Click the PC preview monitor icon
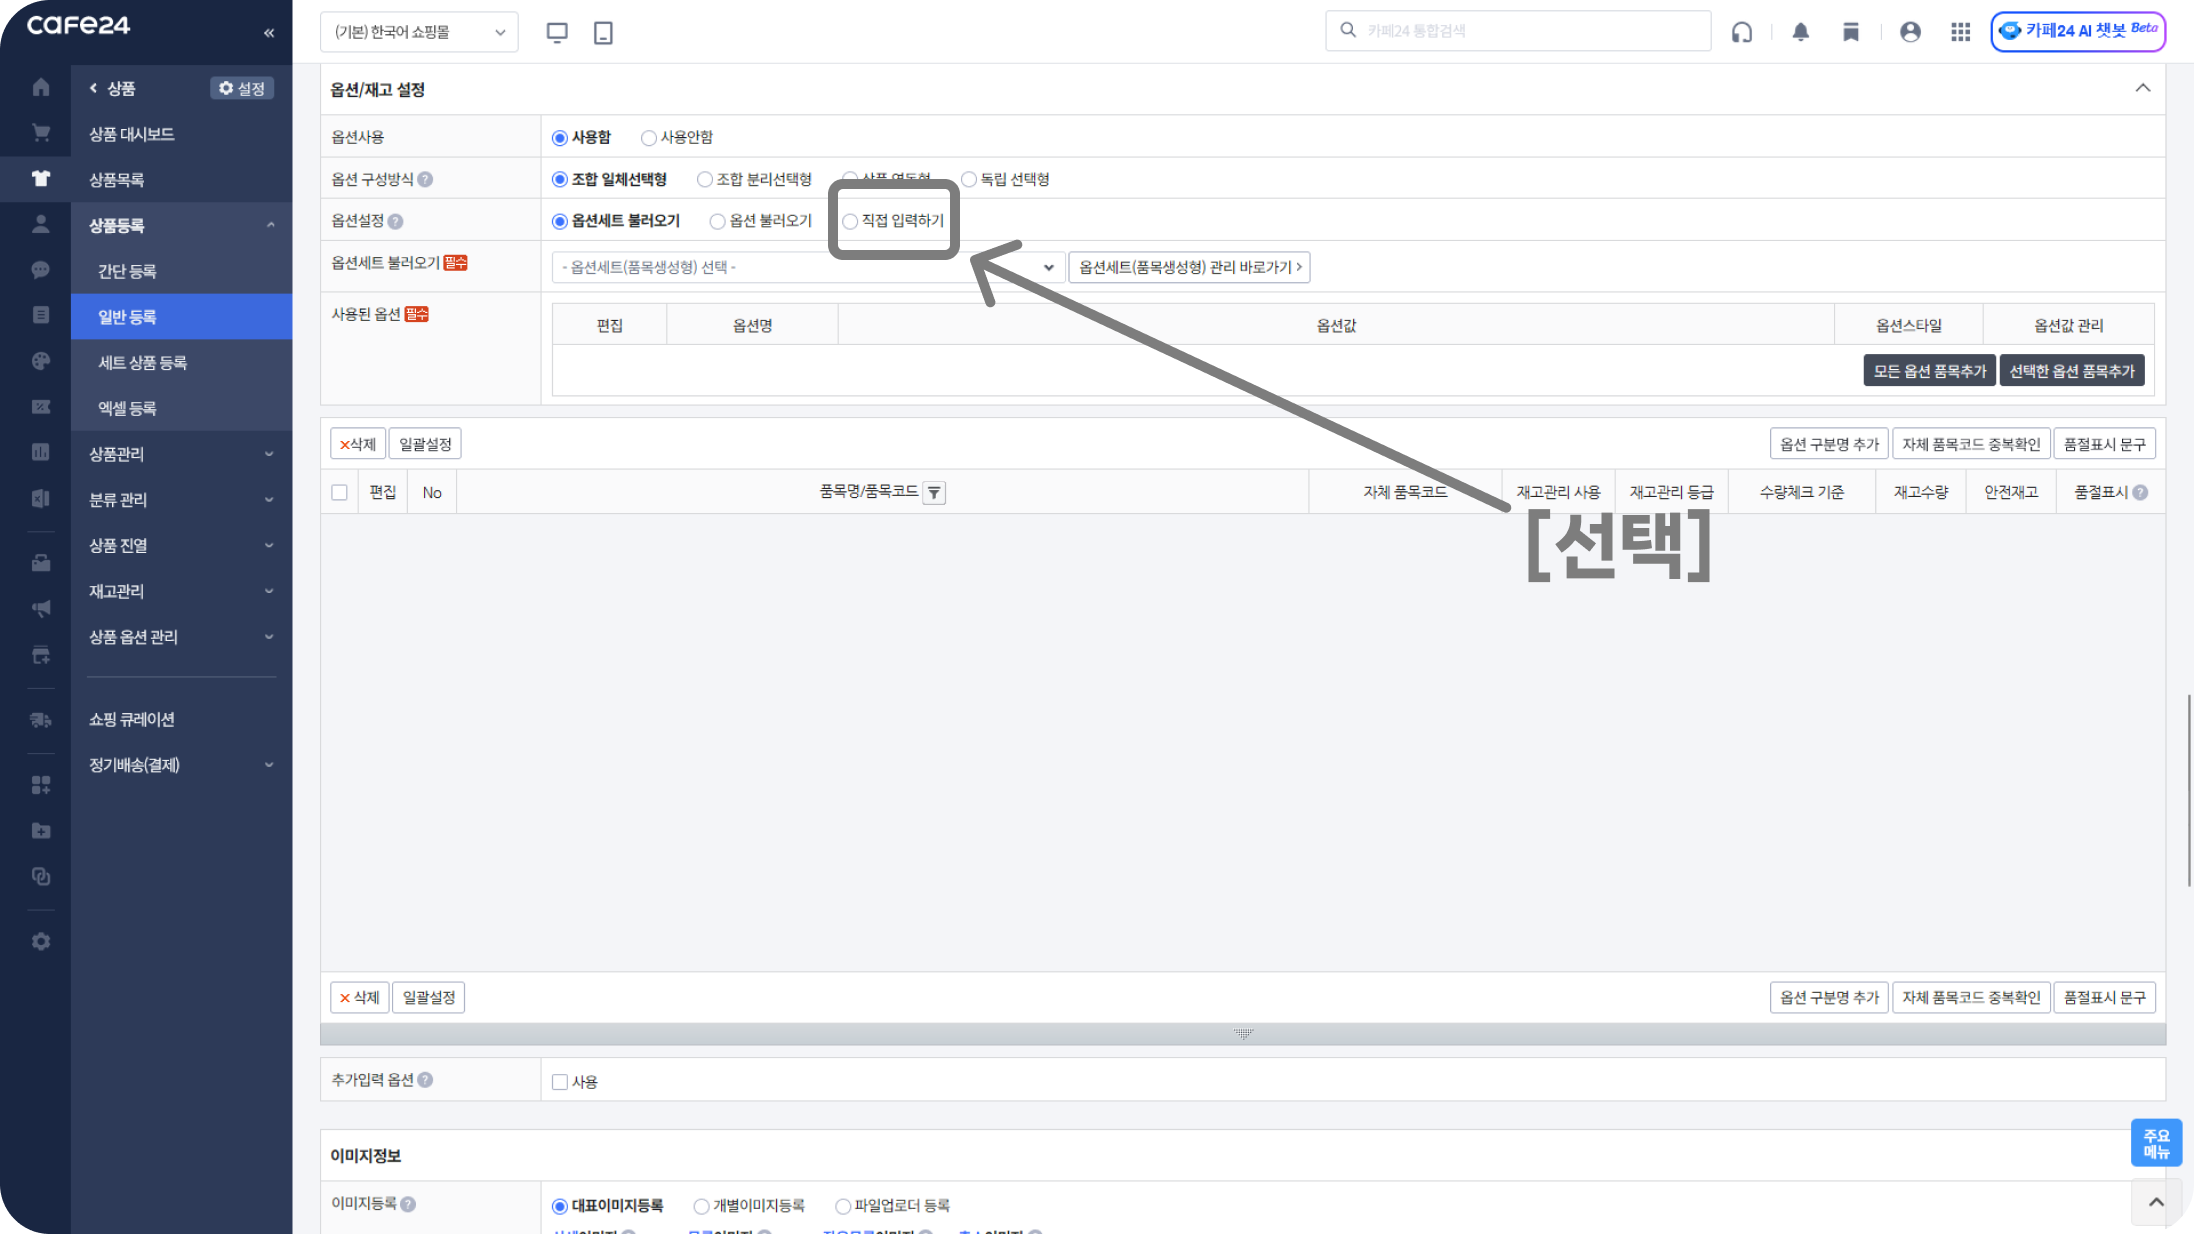Image resolution: width=2194 pixels, height=1234 pixels. 557,32
